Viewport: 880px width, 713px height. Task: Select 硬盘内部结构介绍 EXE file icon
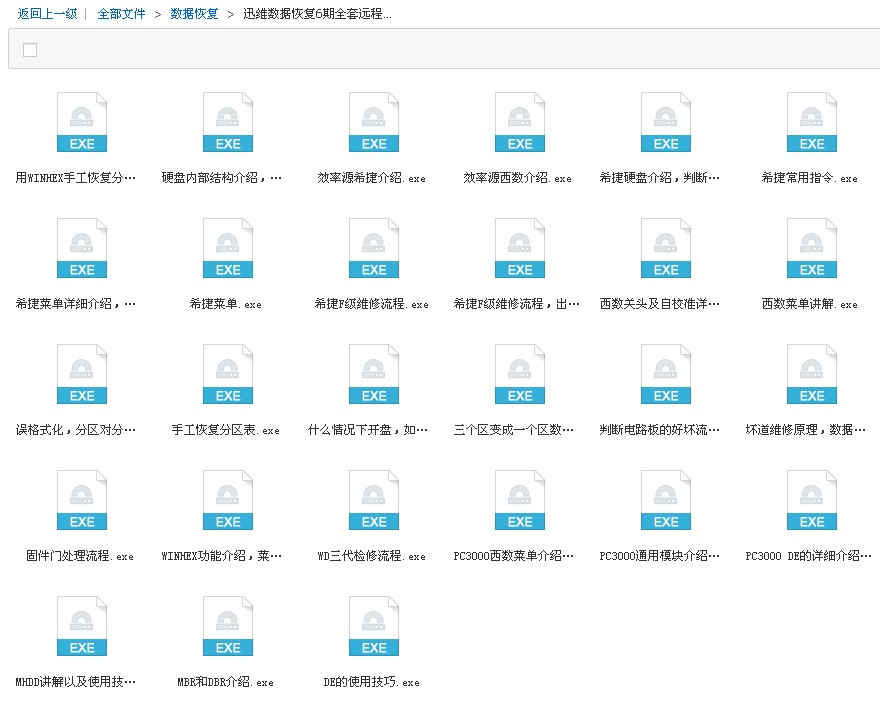coord(228,122)
